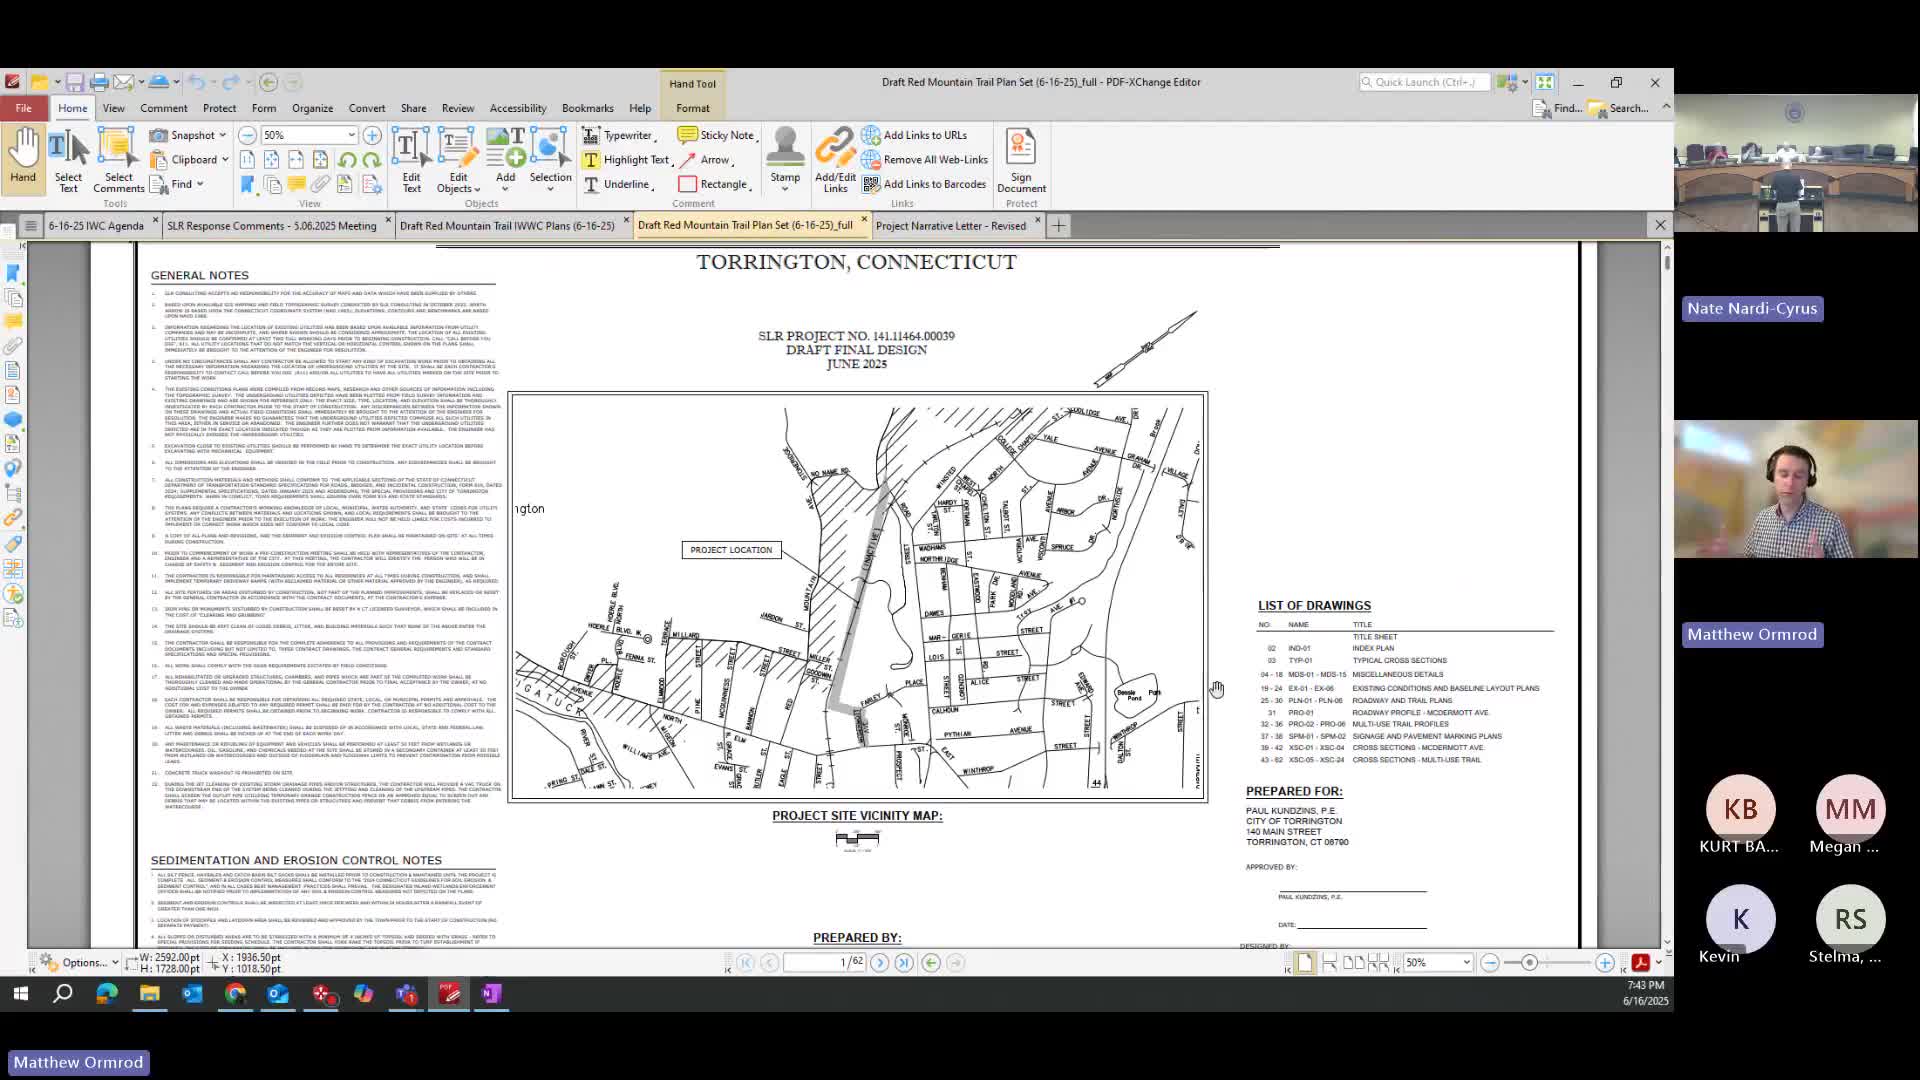This screenshot has height=1080, width=1920.
Task: Click Sign Document icon
Action: (x=1021, y=160)
